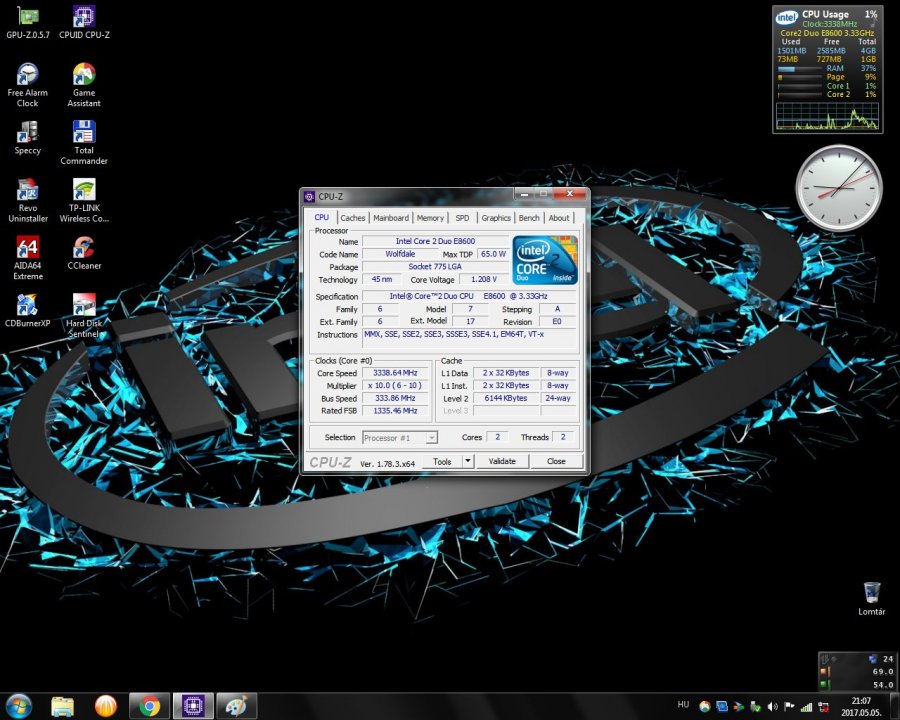Open Revo Uninstaller desktop icon
900x720 pixels.
(x=28, y=190)
